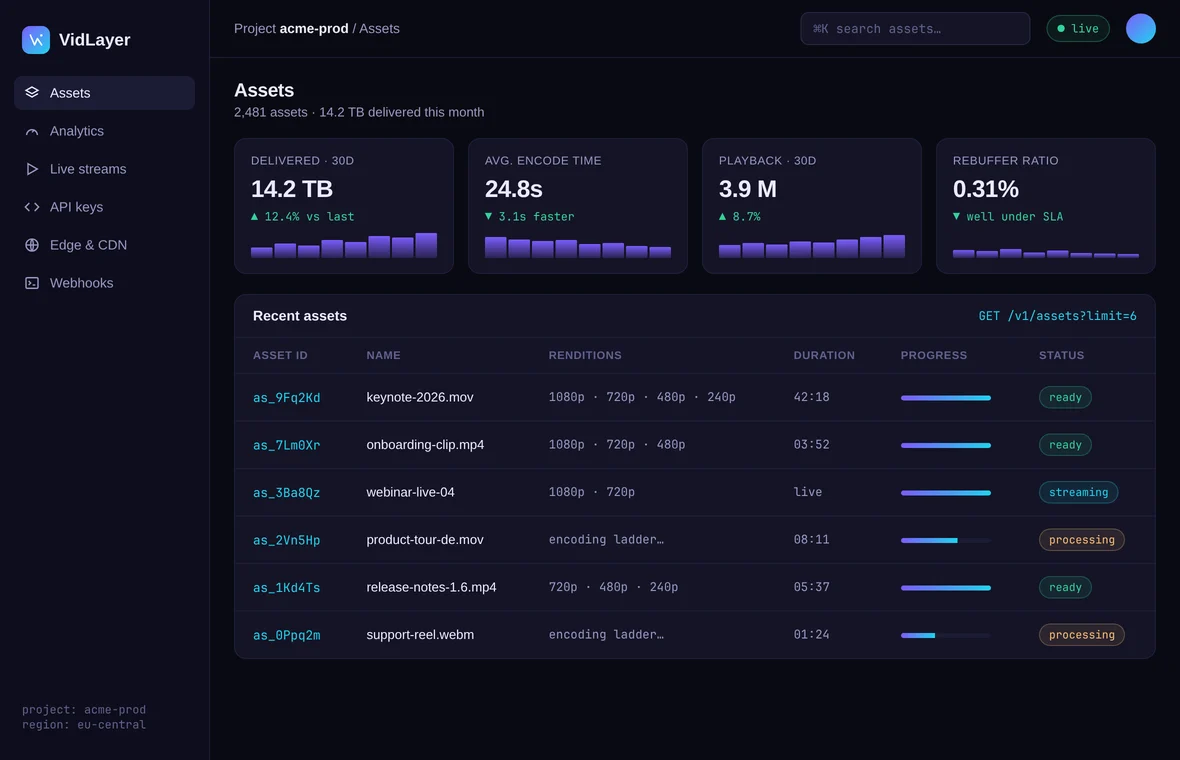
Task: Click the Delivered 30D stat card
Action: pyautogui.click(x=344, y=205)
